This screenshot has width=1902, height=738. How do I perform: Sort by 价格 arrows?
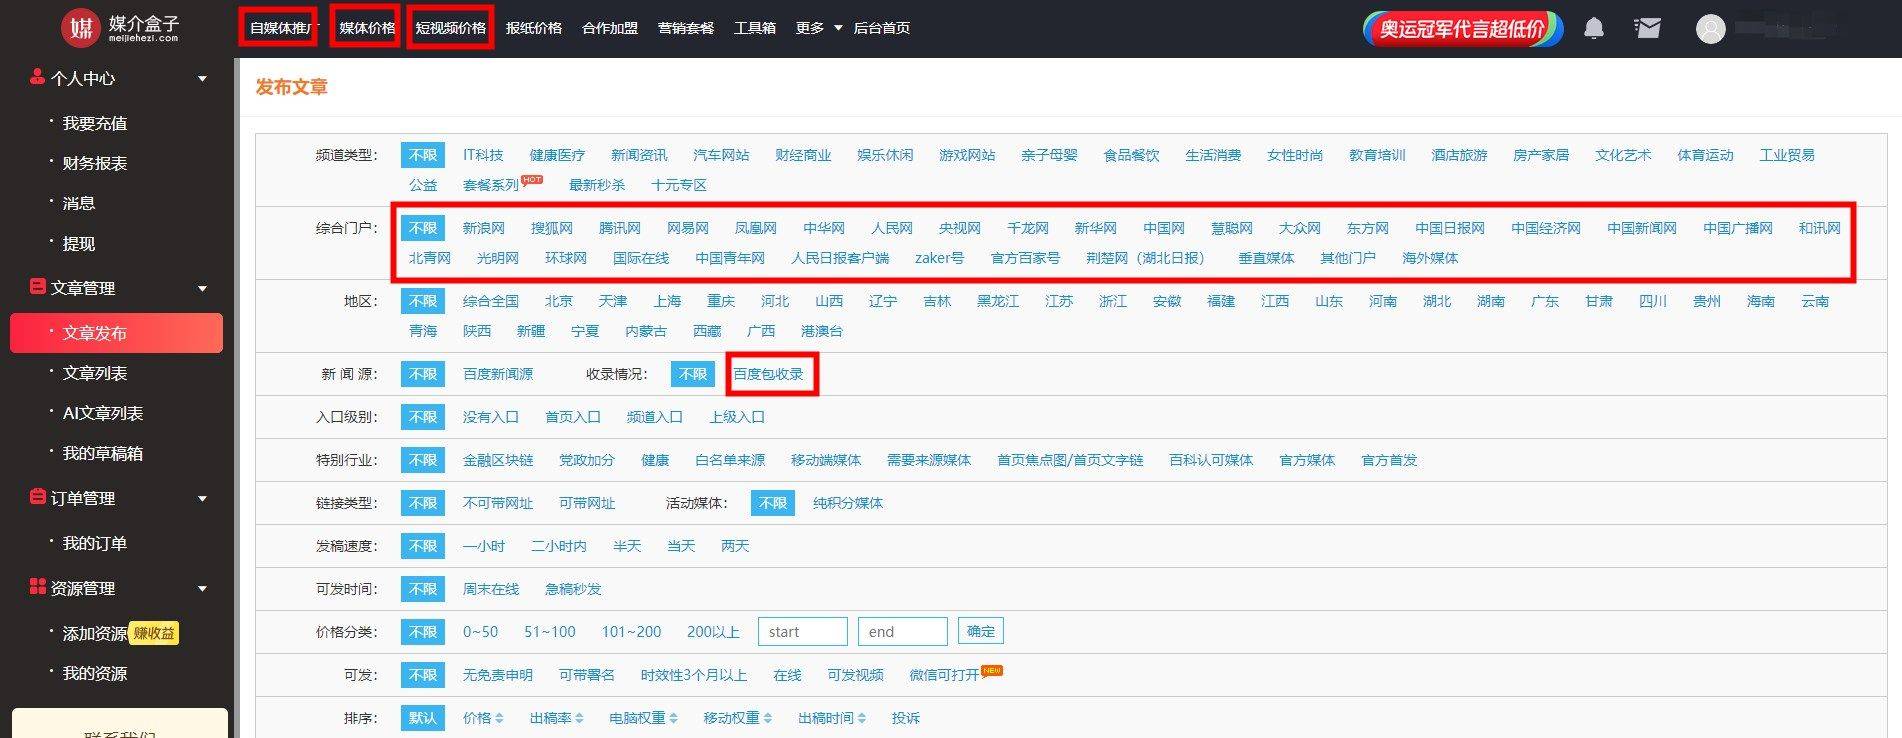point(499,718)
